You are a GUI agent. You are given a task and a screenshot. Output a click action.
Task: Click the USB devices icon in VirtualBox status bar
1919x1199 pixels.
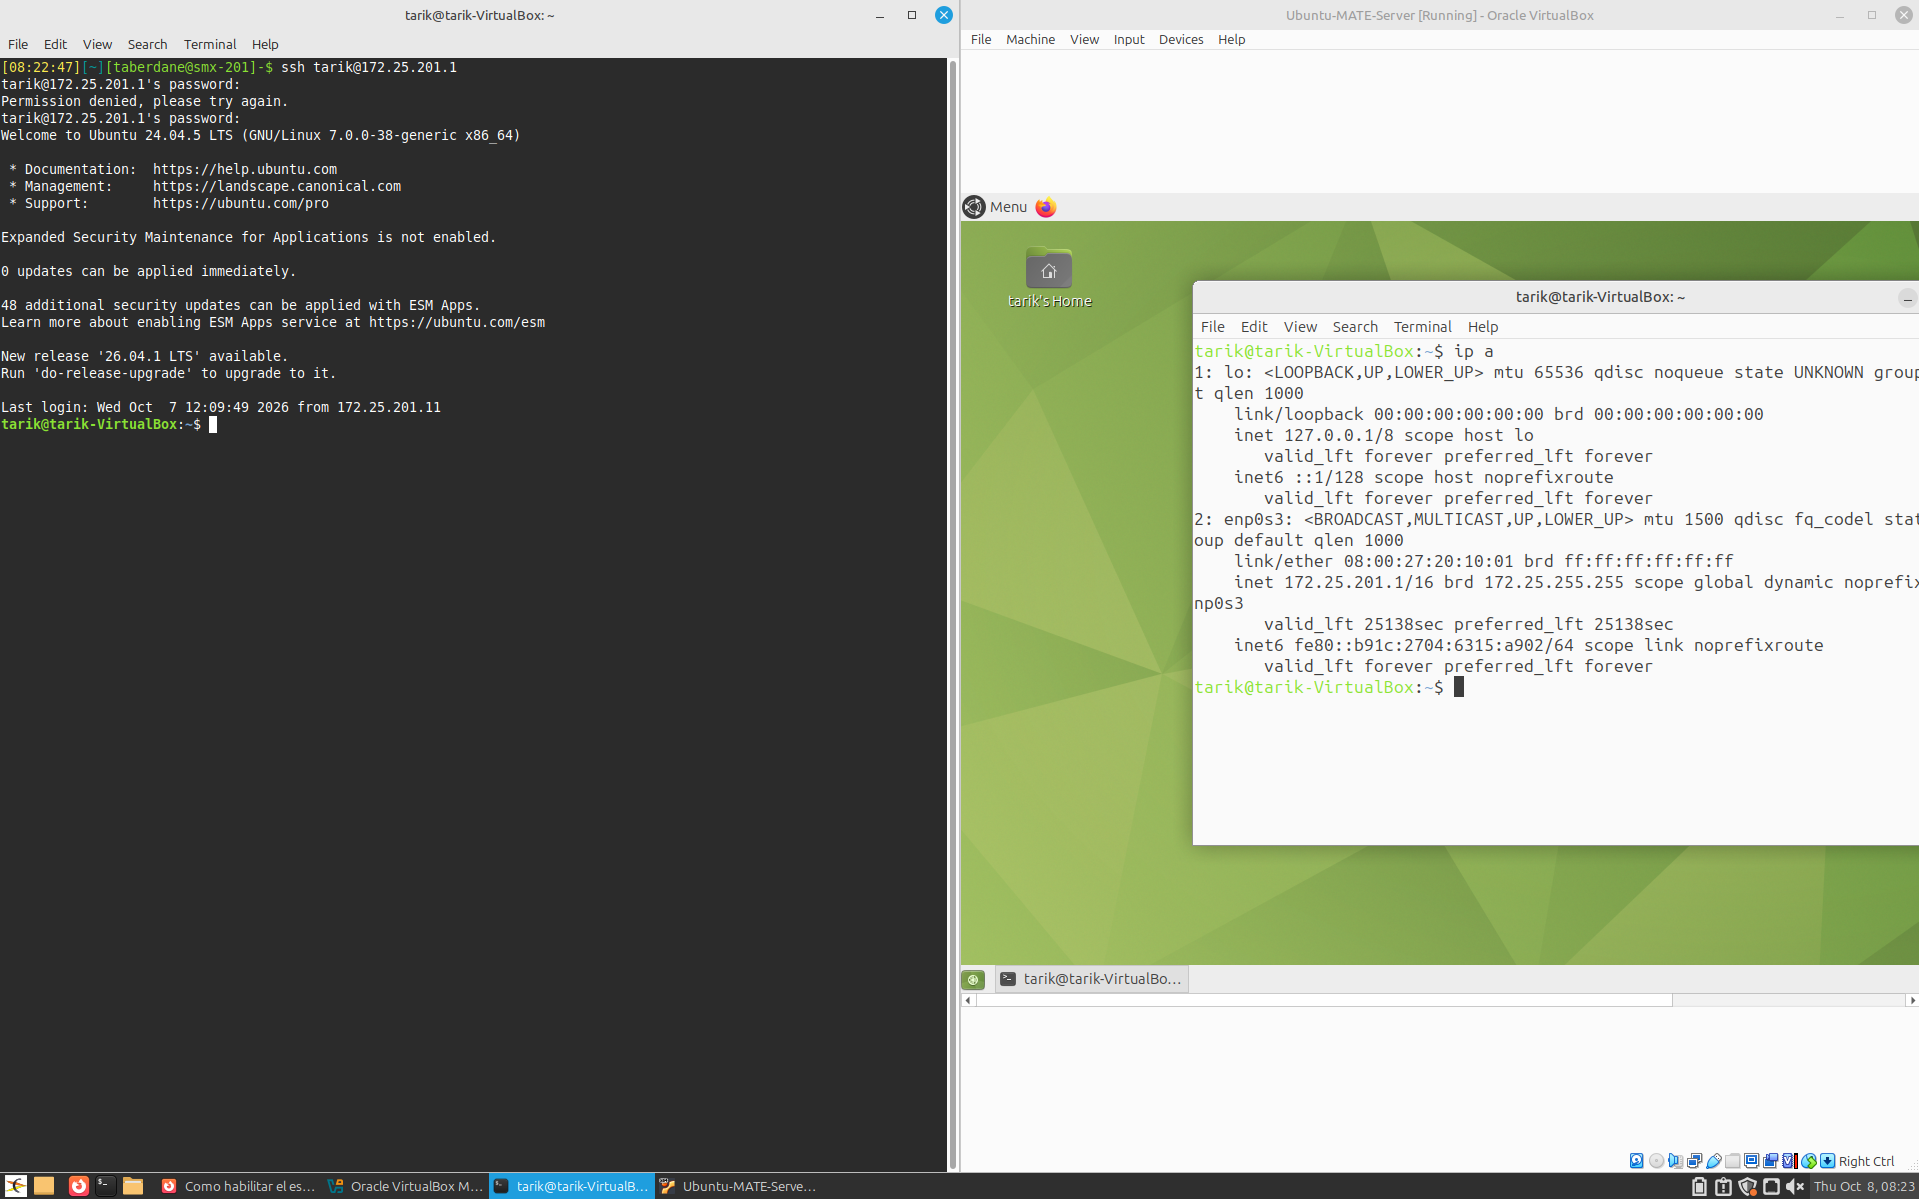(x=1714, y=1161)
